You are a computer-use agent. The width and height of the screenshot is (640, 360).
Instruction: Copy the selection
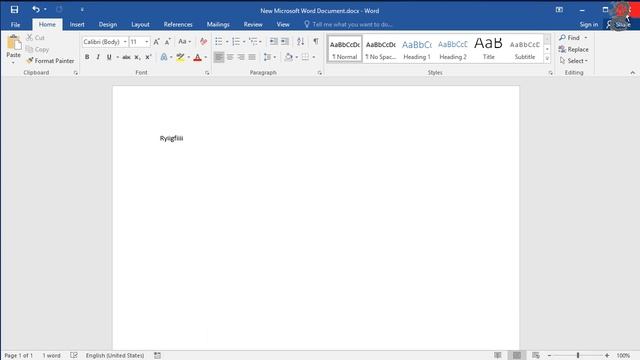[x=37, y=49]
